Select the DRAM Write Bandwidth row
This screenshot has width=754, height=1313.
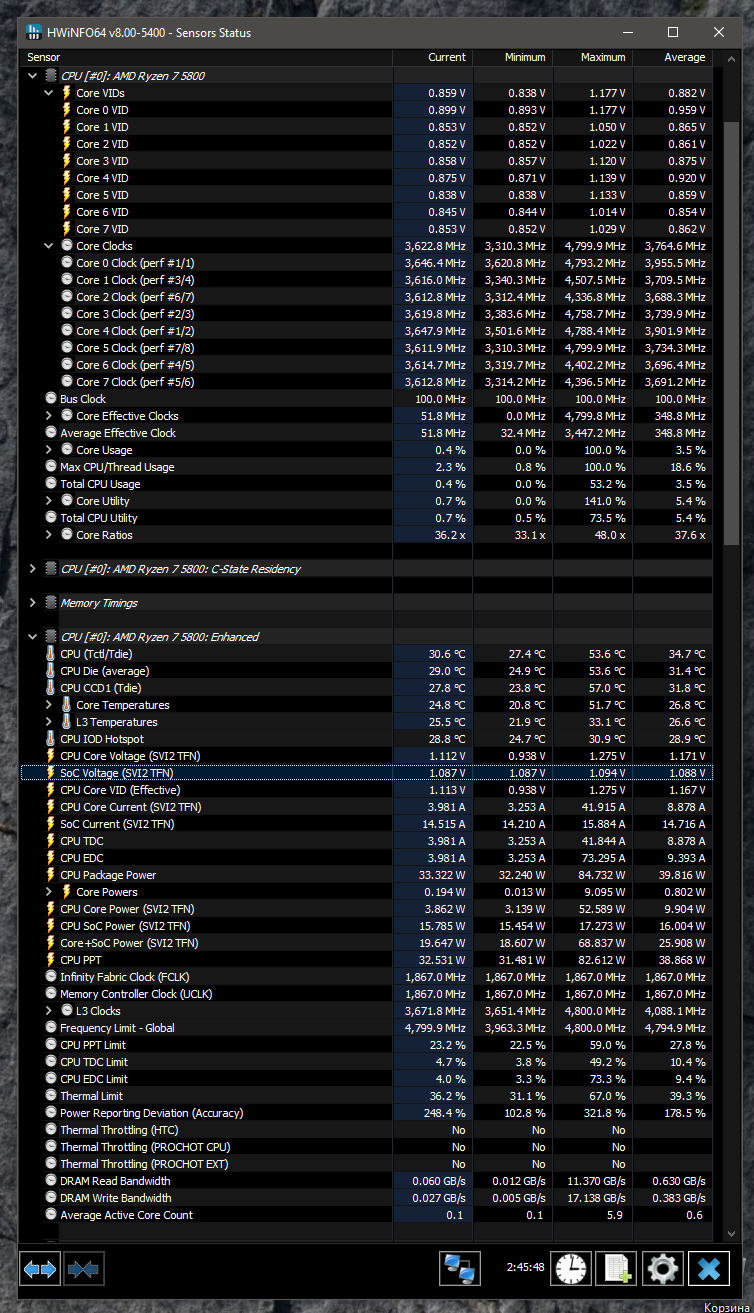tap(367, 1198)
